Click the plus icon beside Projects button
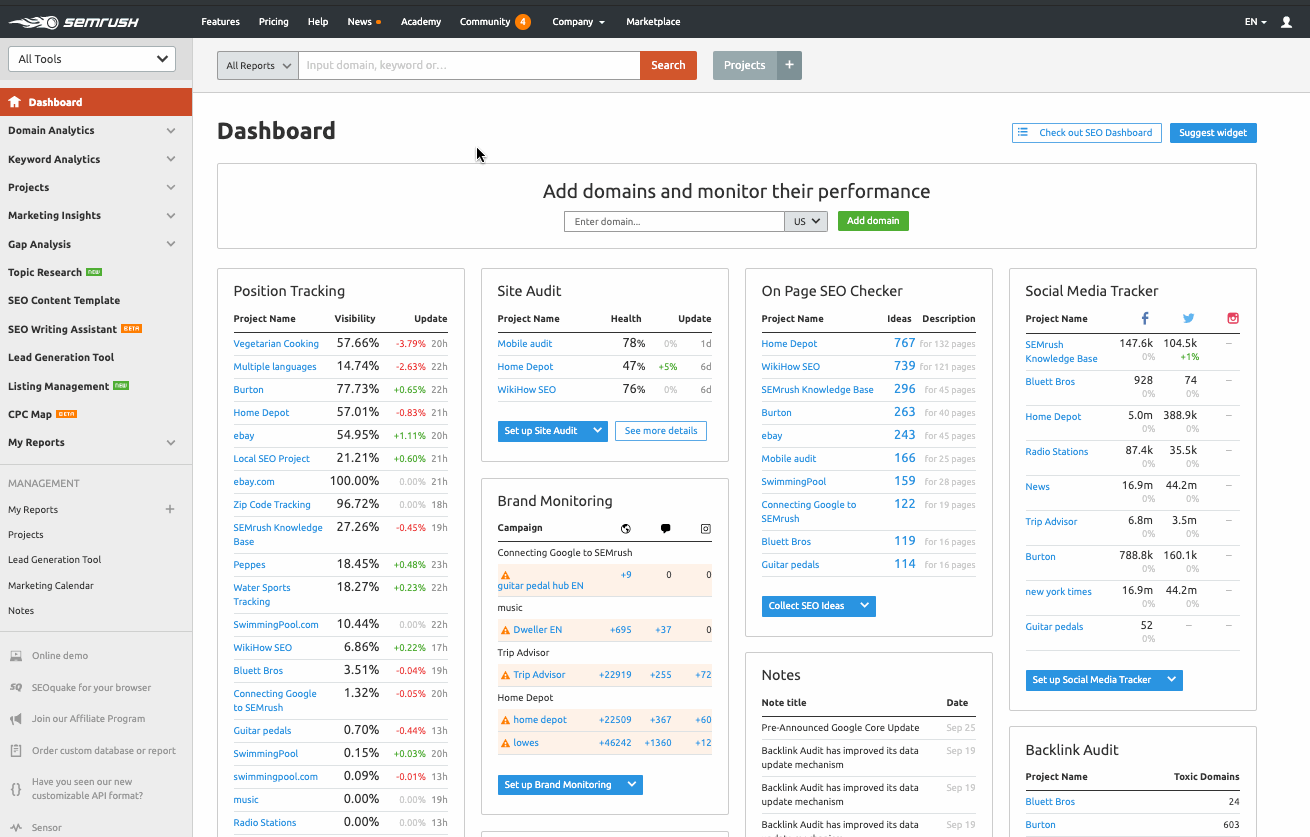This screenshot has width=1310, height=837. pos(789,65)
